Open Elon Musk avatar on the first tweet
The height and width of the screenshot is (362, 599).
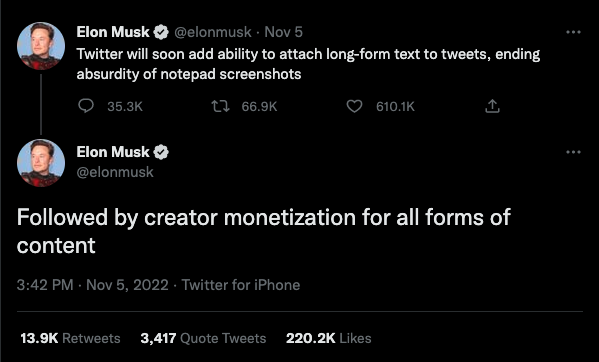[41, 46]
